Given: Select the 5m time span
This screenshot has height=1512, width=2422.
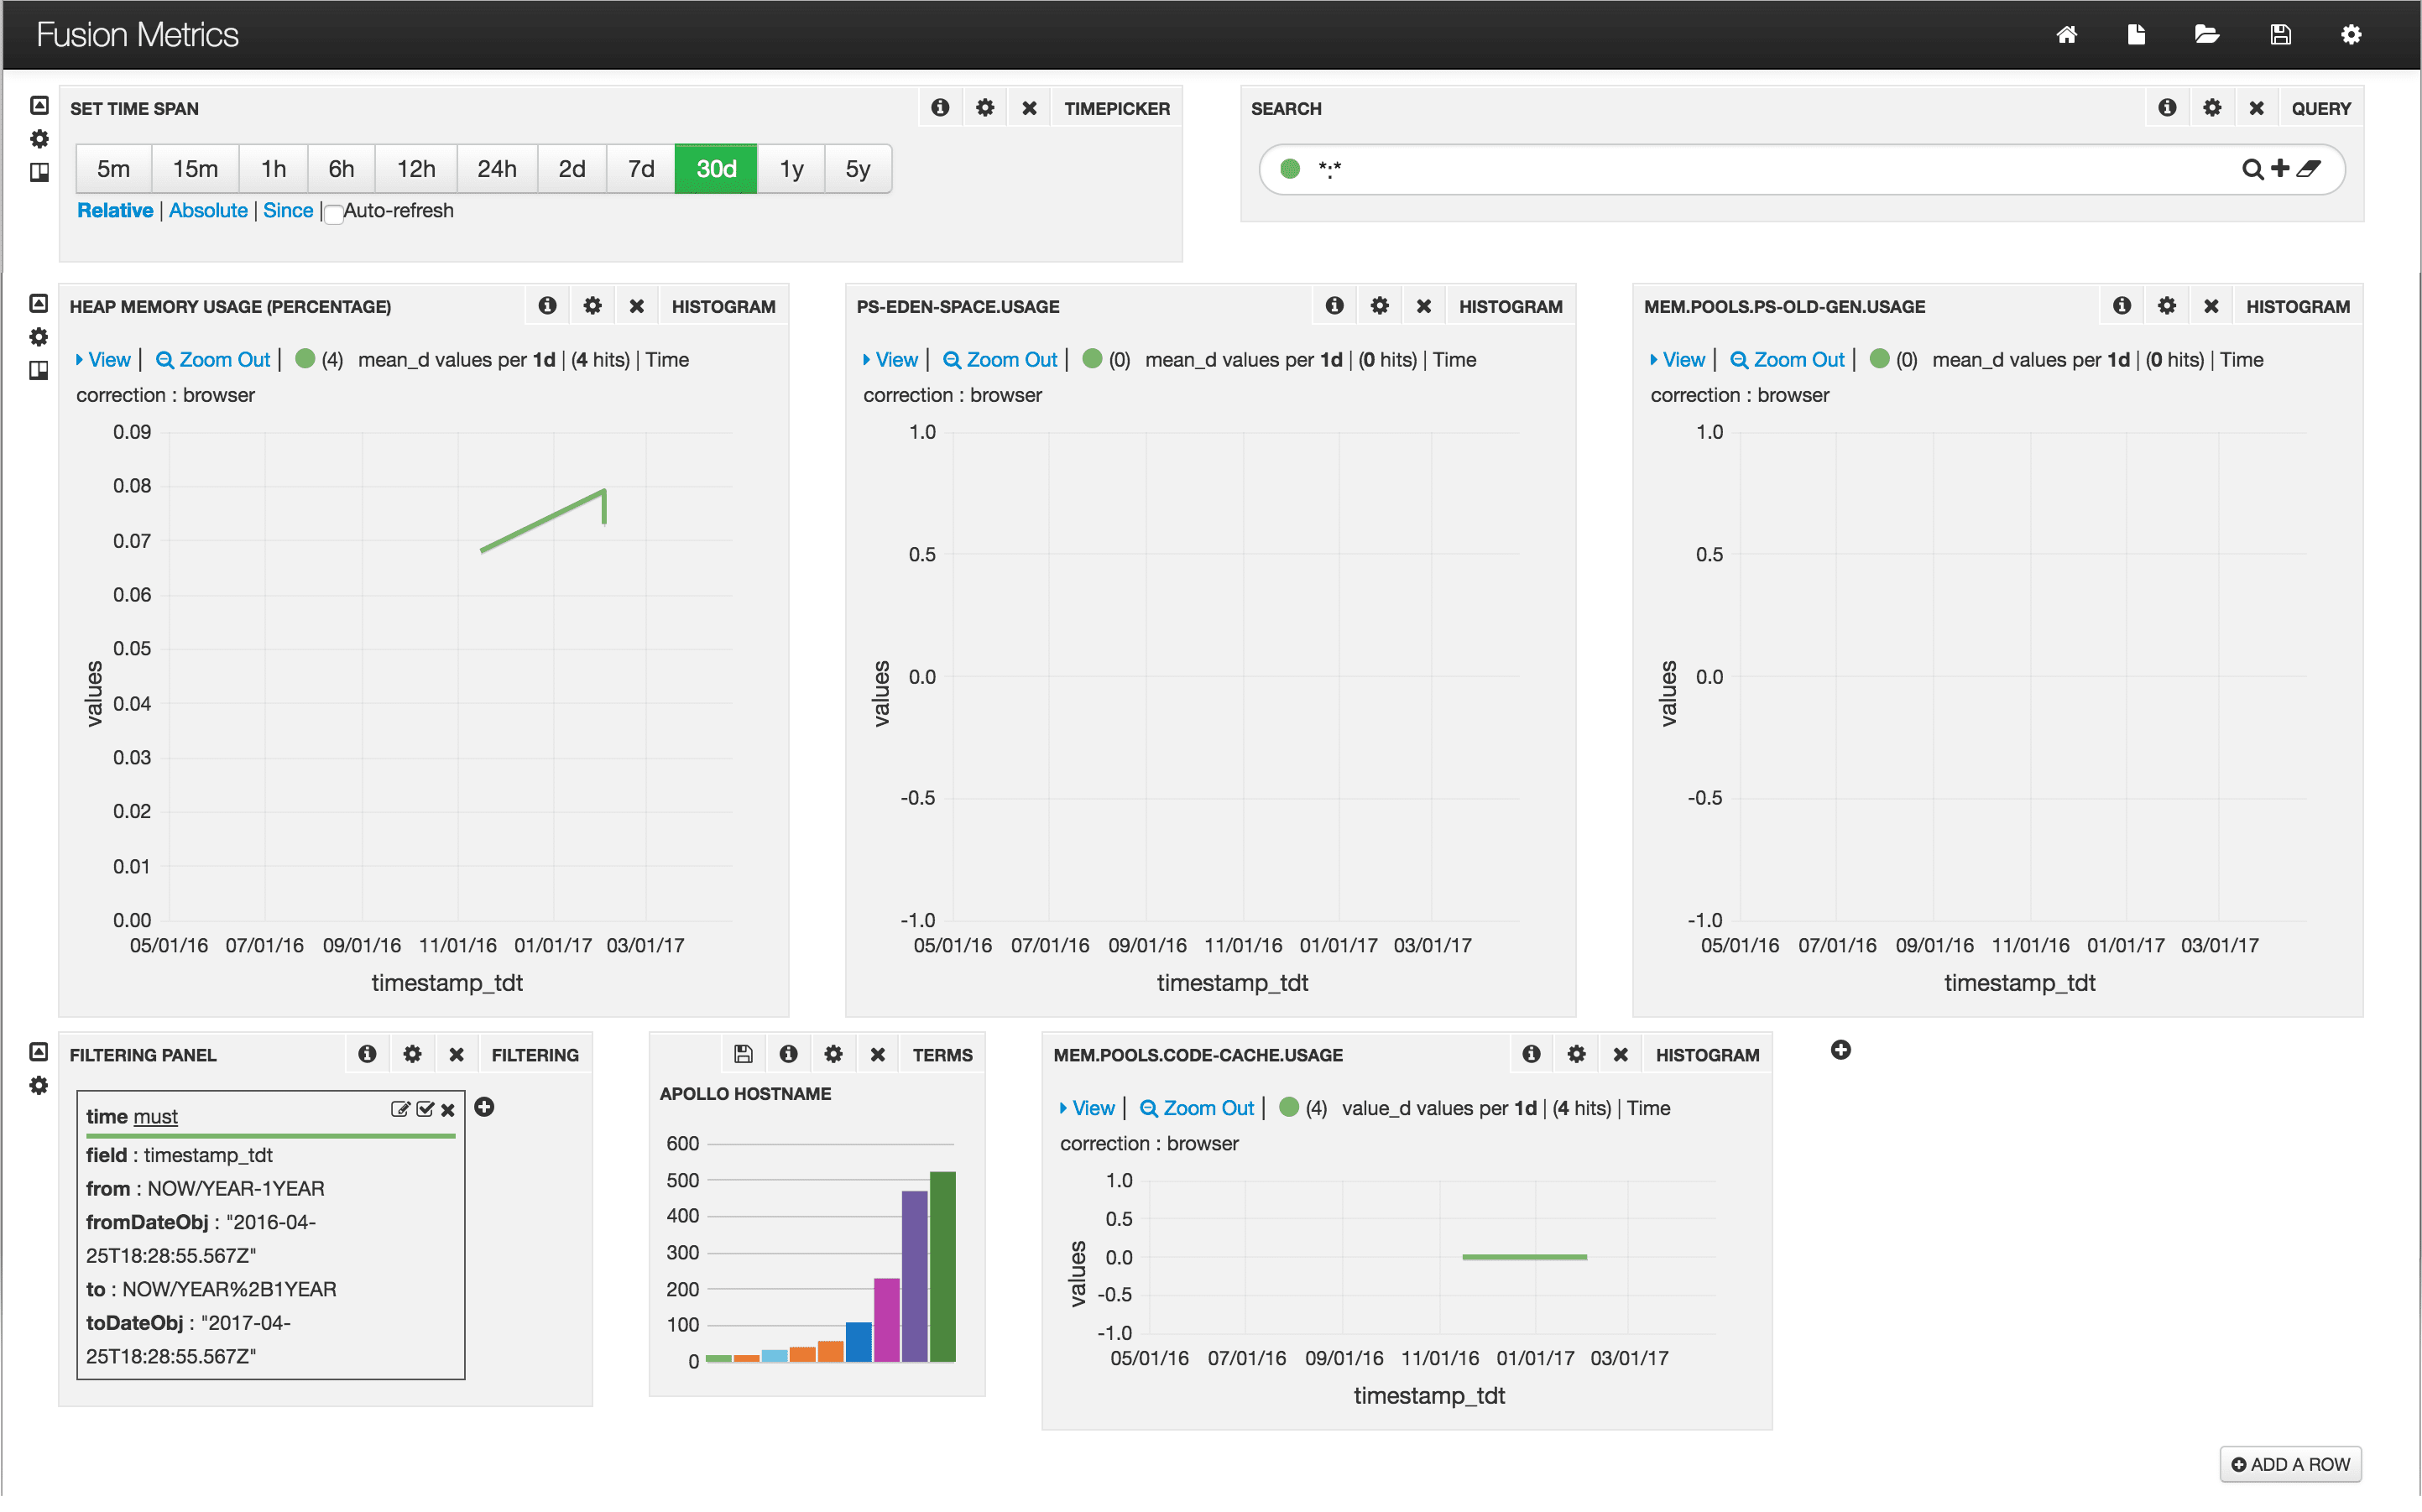Looking at the screenshot, I should (113, 169).
